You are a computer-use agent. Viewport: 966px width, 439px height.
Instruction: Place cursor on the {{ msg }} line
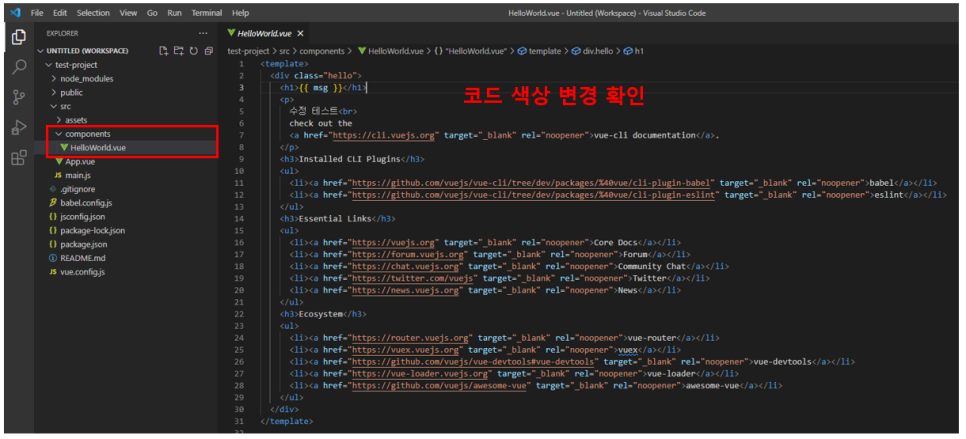click(324, 87)
